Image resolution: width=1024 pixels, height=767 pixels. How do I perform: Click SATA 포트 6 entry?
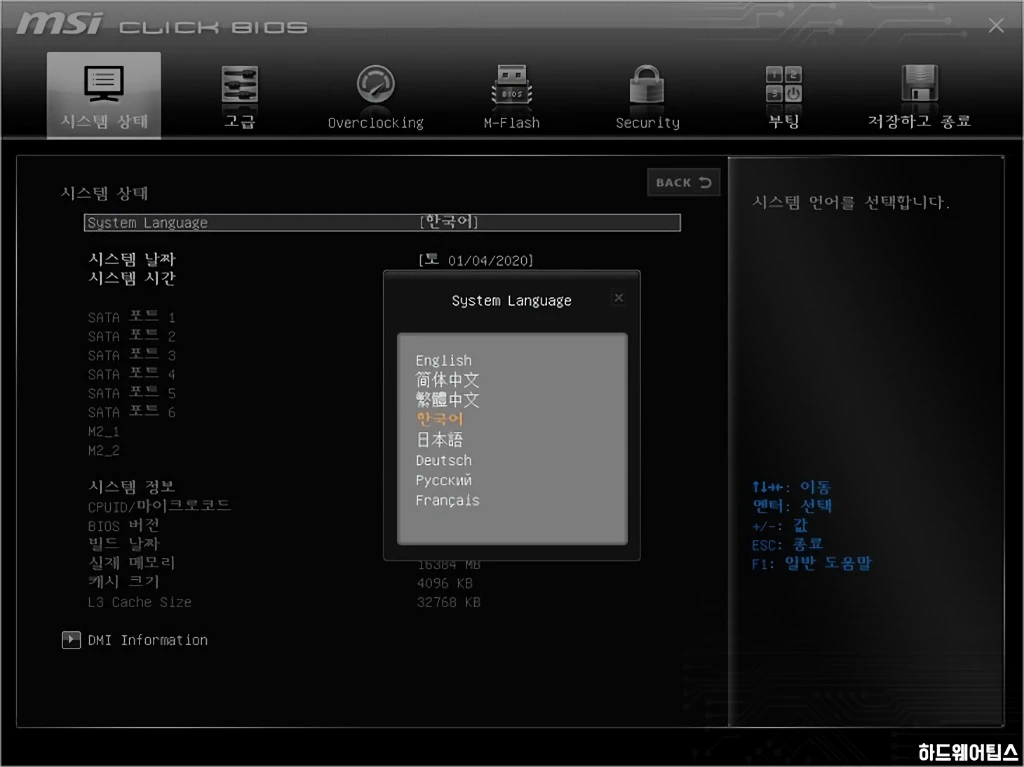(131, 412)
